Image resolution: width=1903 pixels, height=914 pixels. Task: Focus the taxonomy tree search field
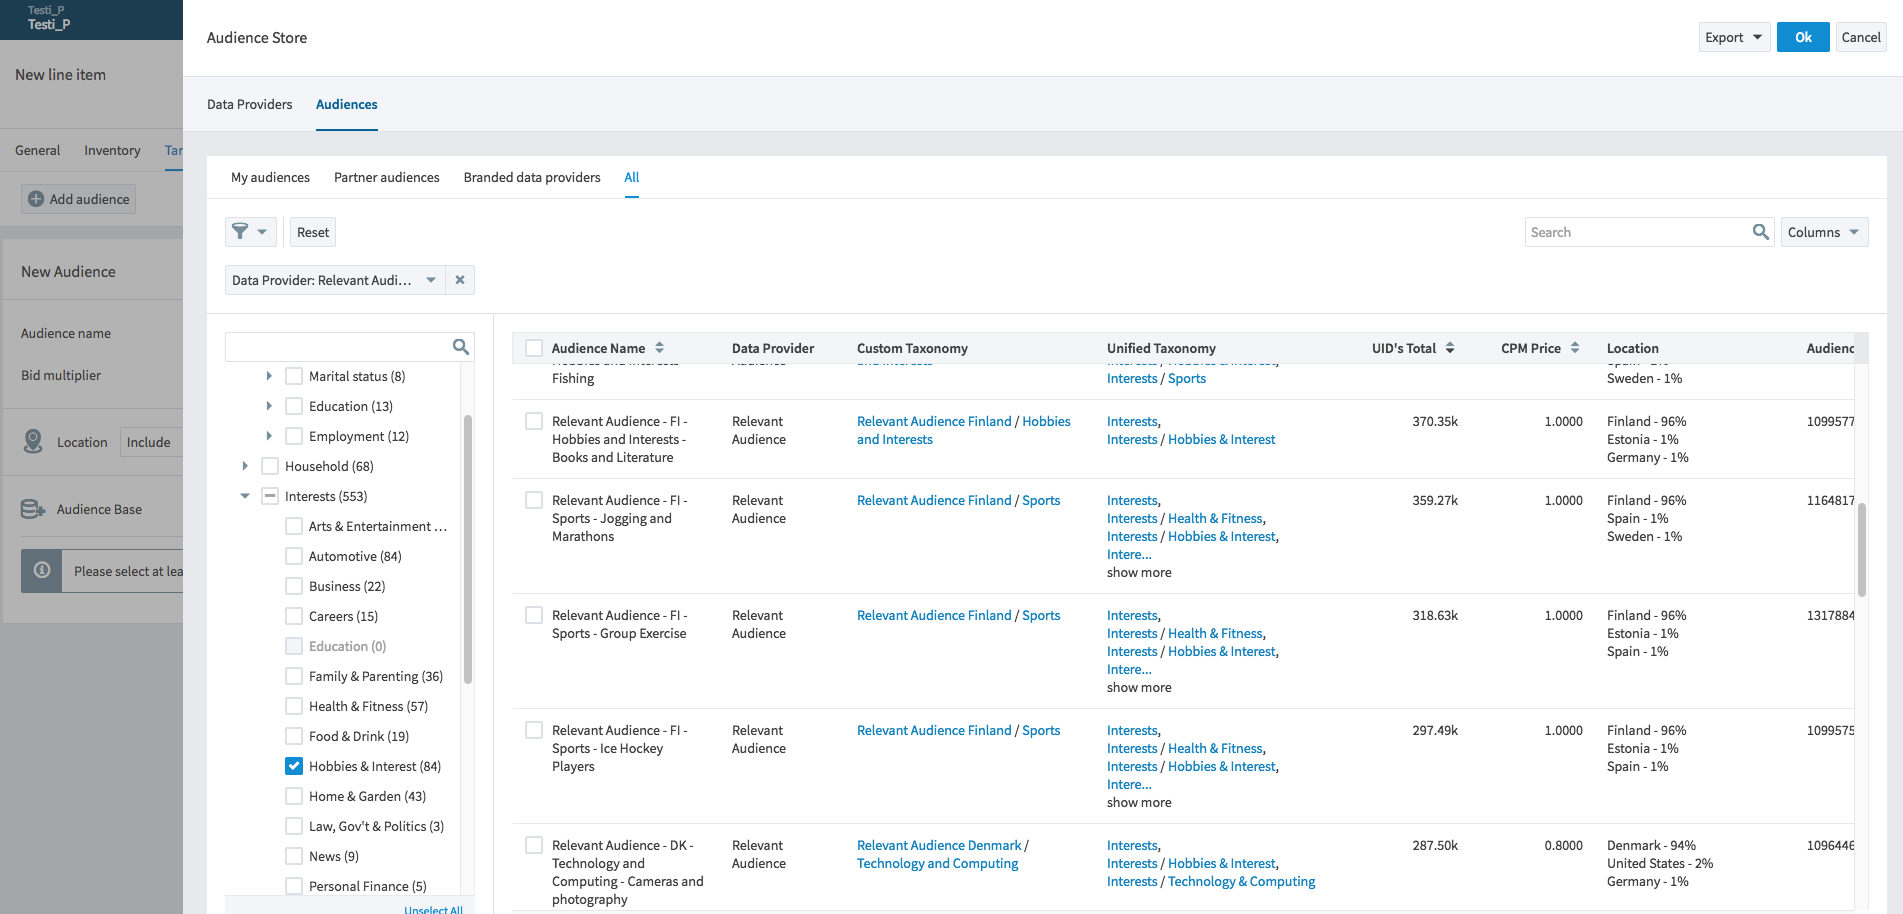pos(339,347)
